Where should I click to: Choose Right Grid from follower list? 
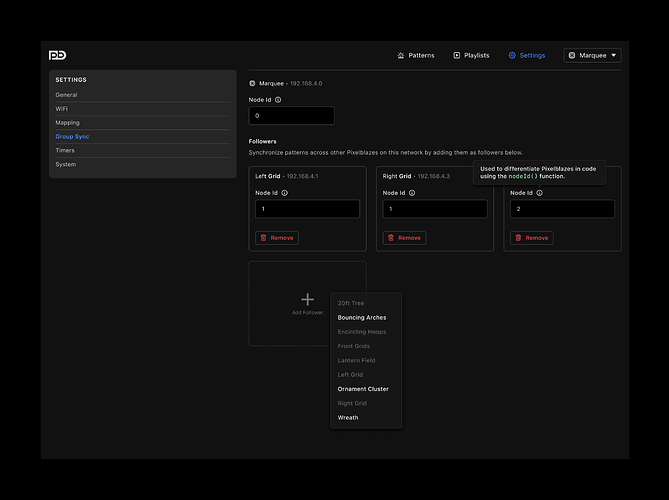[x=366, y=403]
